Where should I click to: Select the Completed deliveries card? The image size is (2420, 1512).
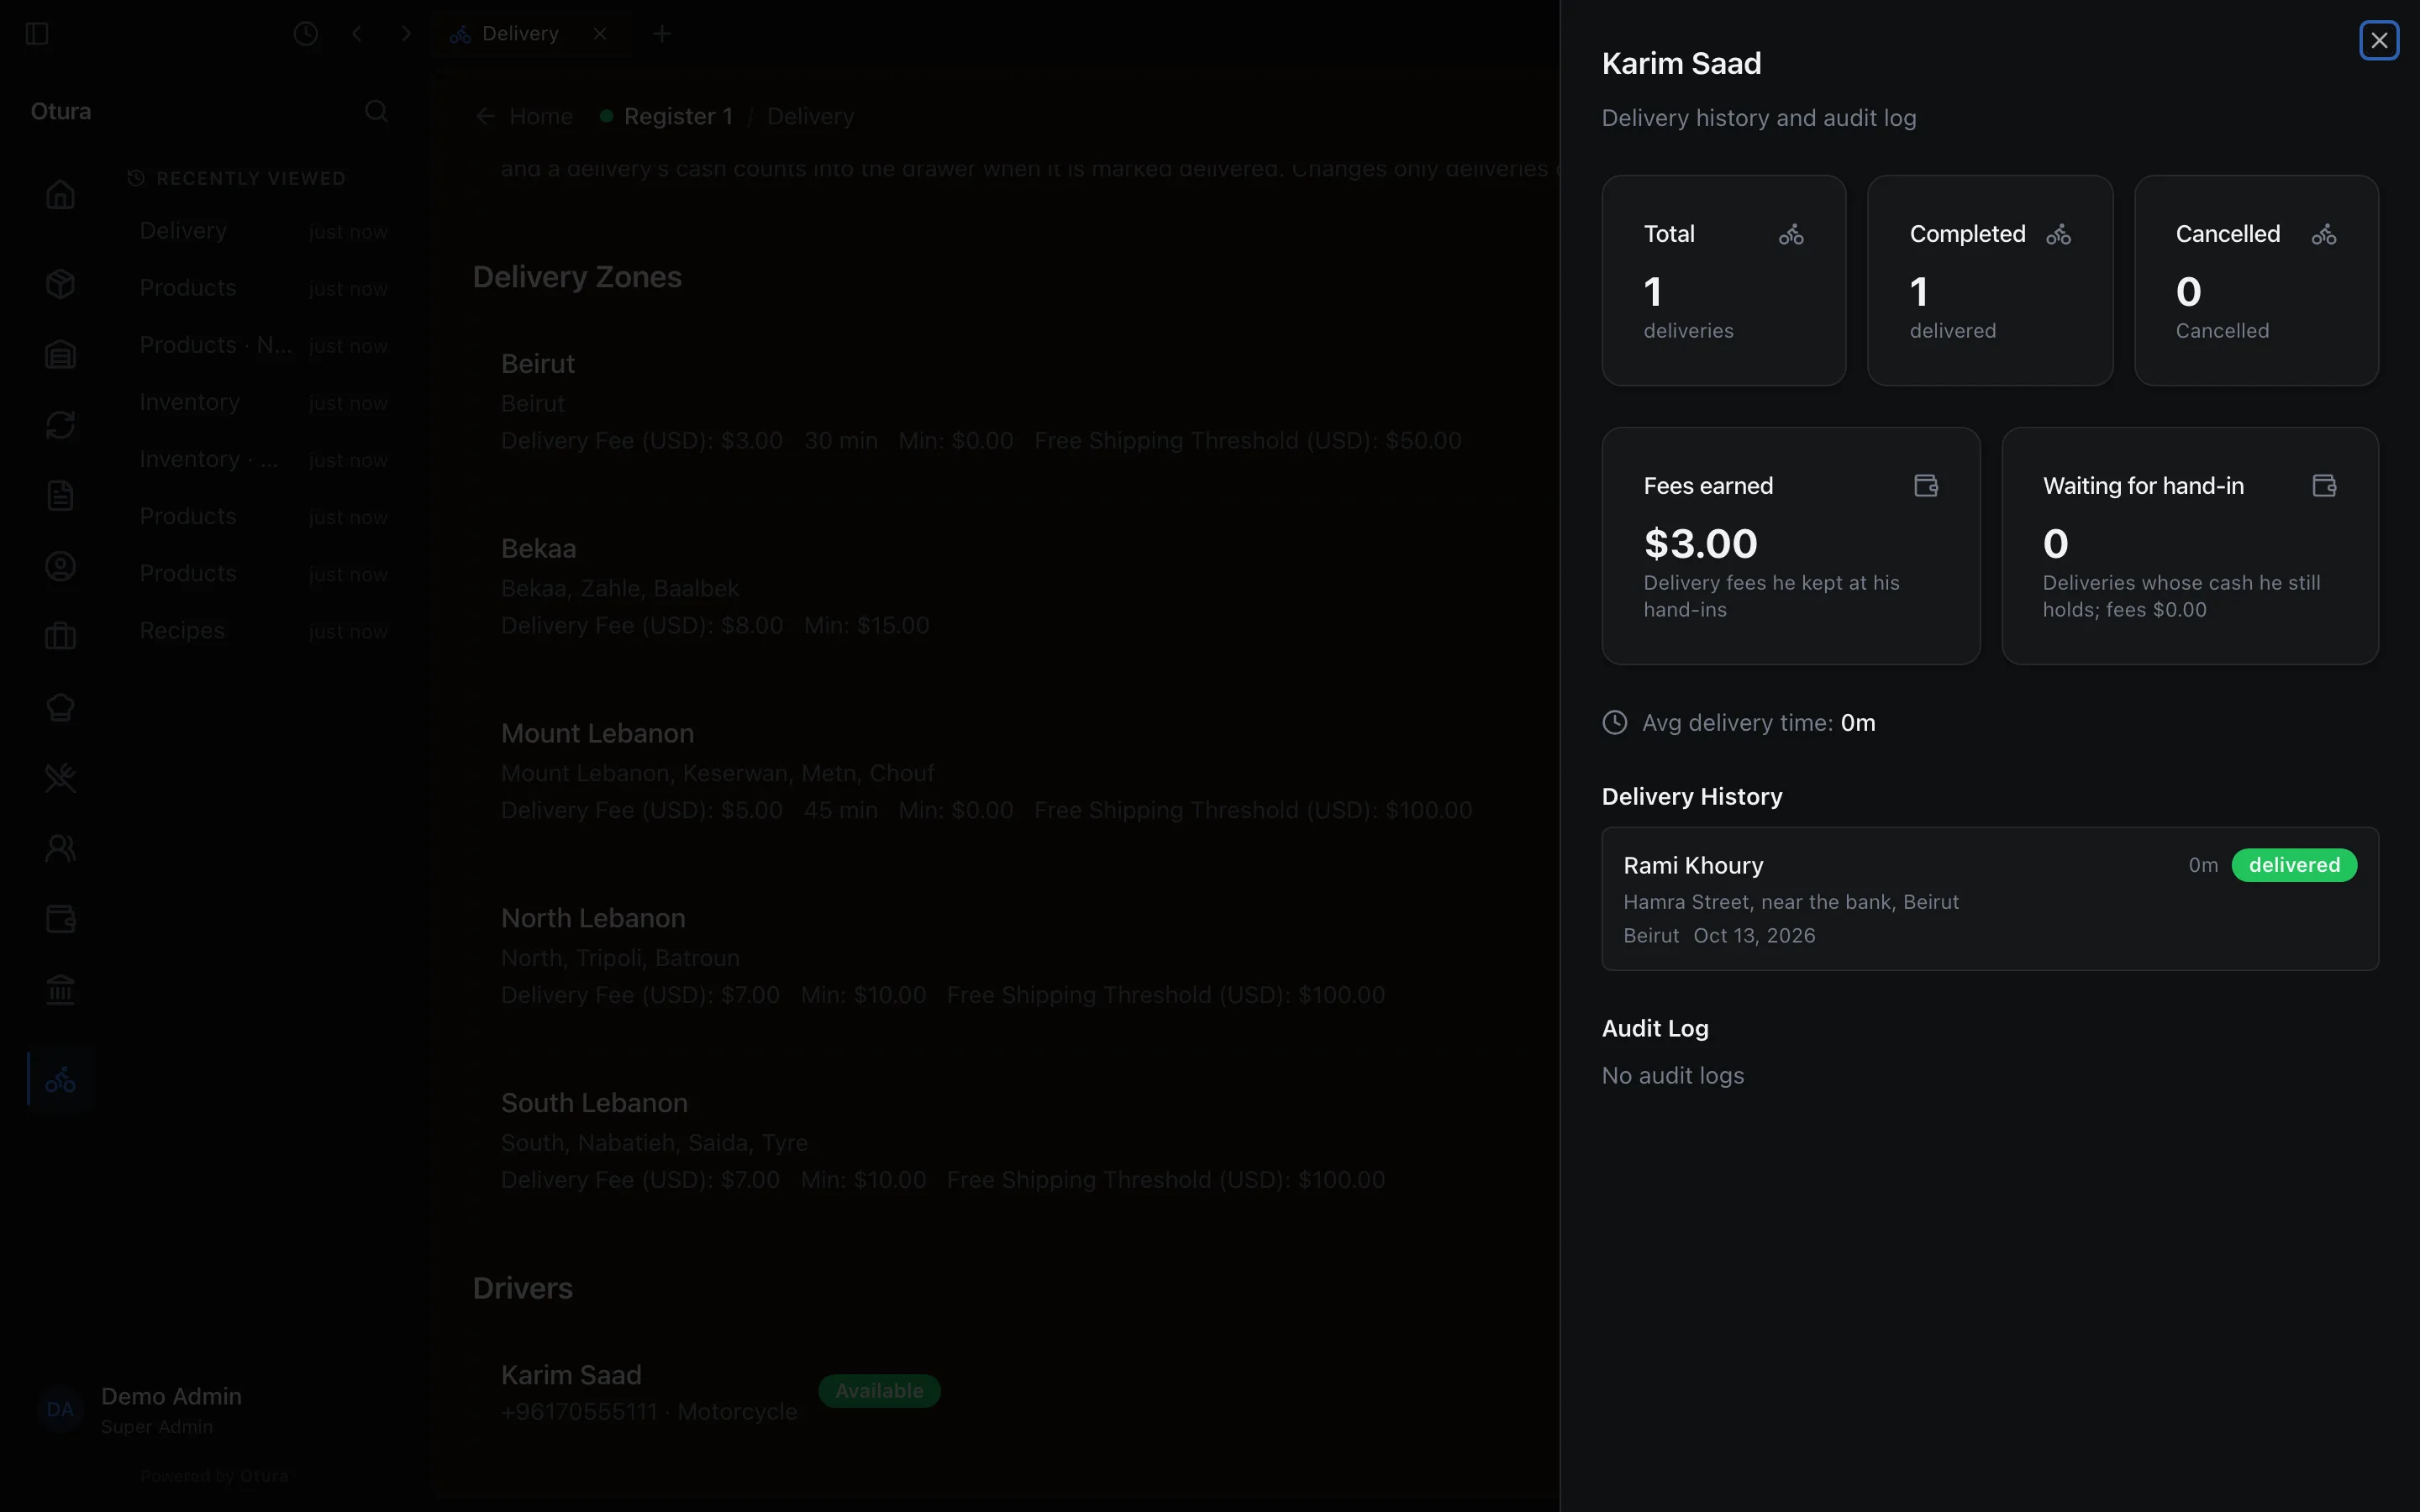pos(1989,281)
